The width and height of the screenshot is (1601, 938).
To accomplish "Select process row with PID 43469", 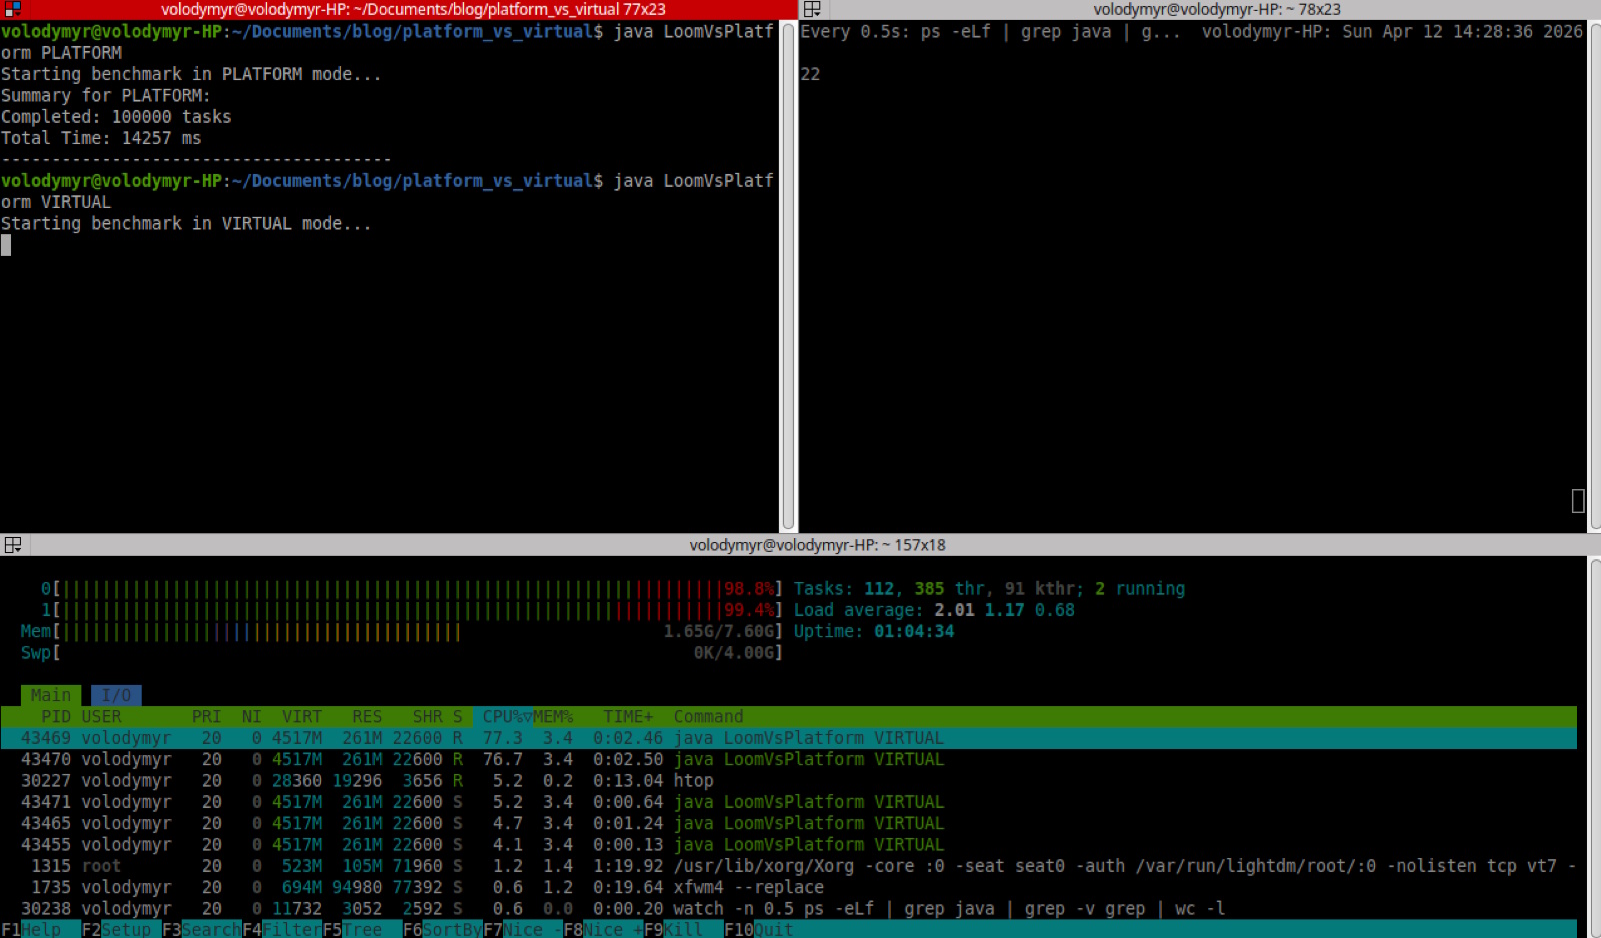I will tap(788, 738).
